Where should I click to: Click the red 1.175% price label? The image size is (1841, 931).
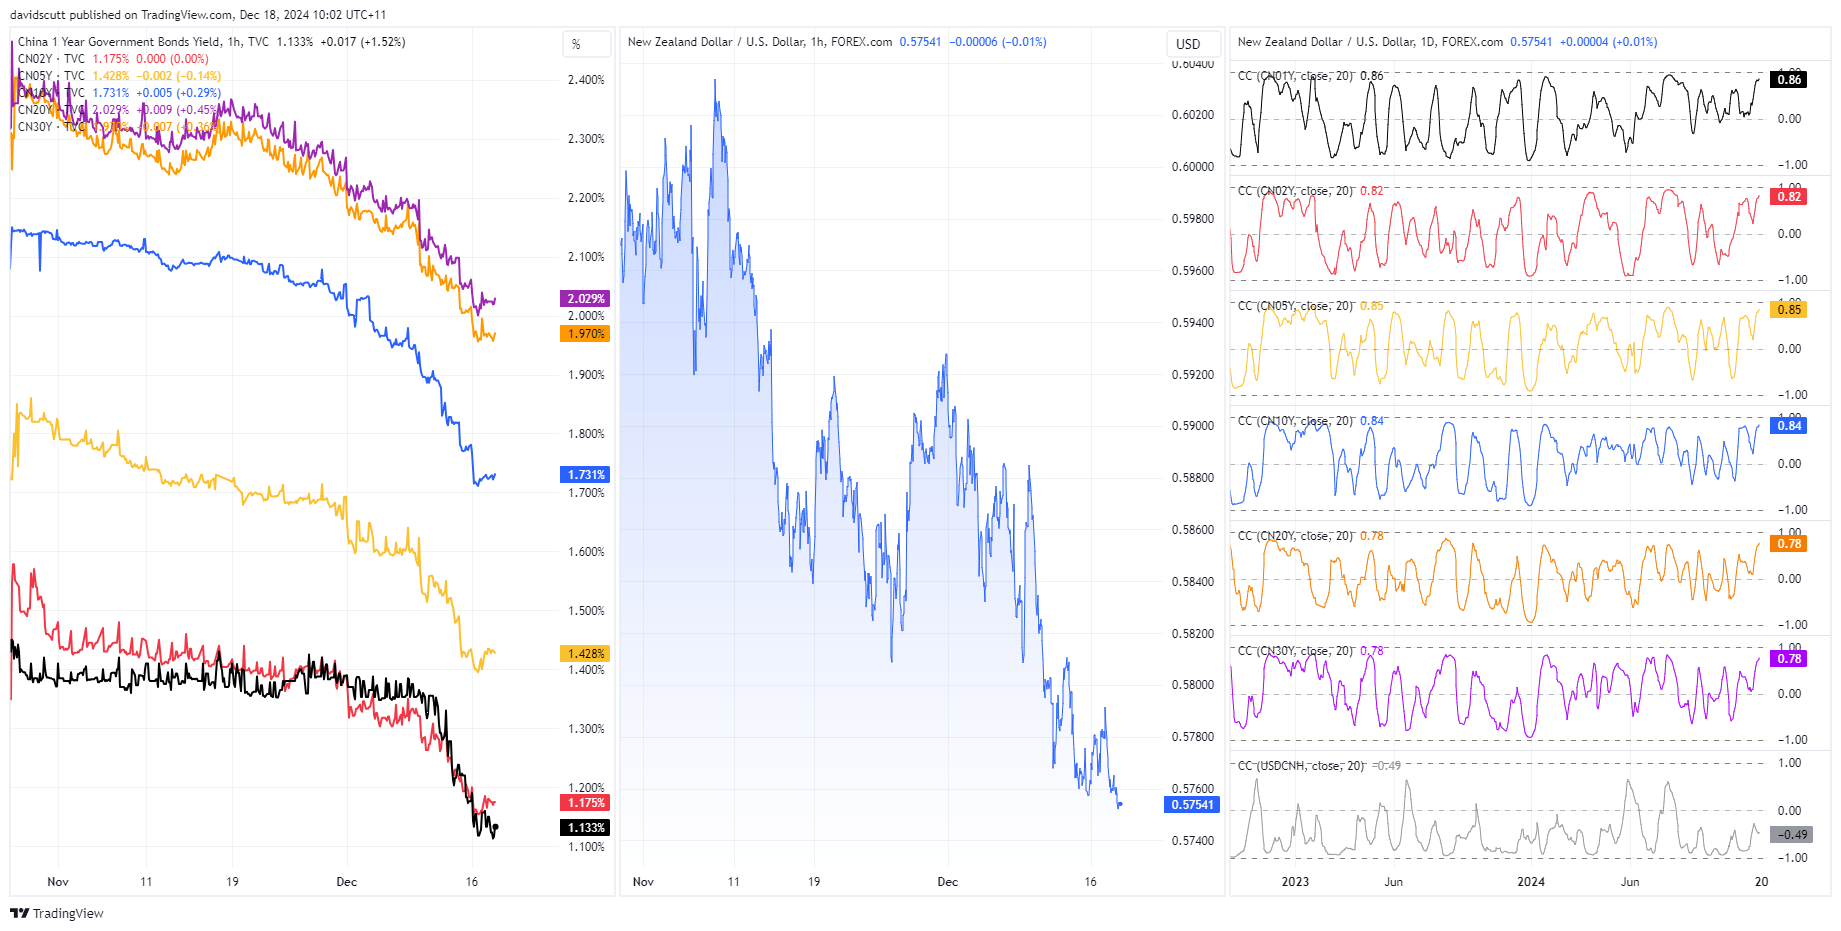click(585, 803)
